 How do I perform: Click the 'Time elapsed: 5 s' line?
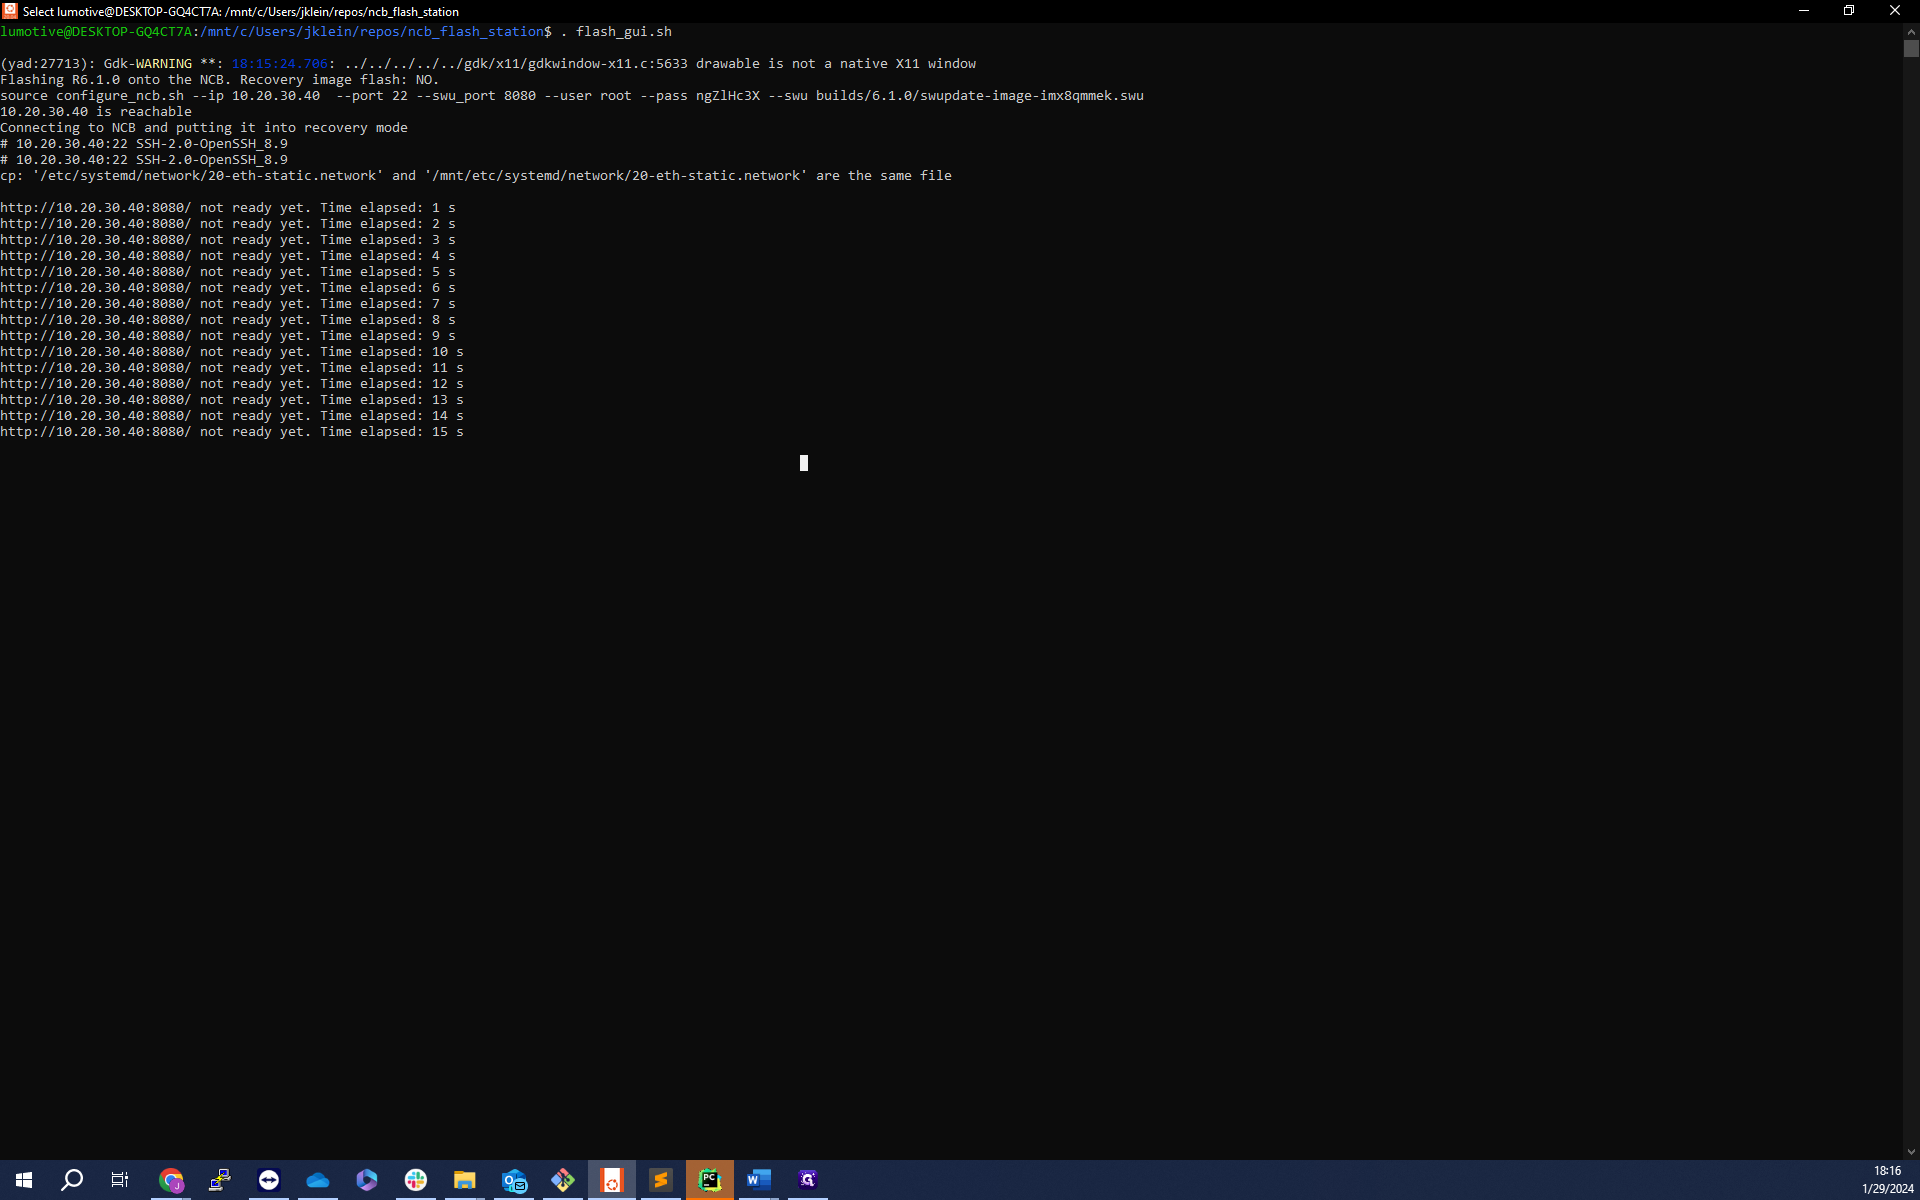point(228,272)
